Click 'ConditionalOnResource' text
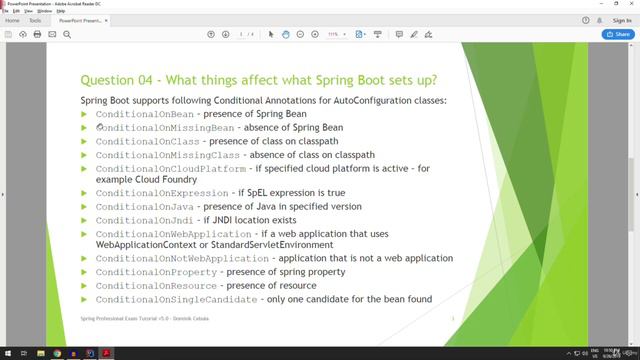This screenshot has height=360, width=640. coord(156,286)
